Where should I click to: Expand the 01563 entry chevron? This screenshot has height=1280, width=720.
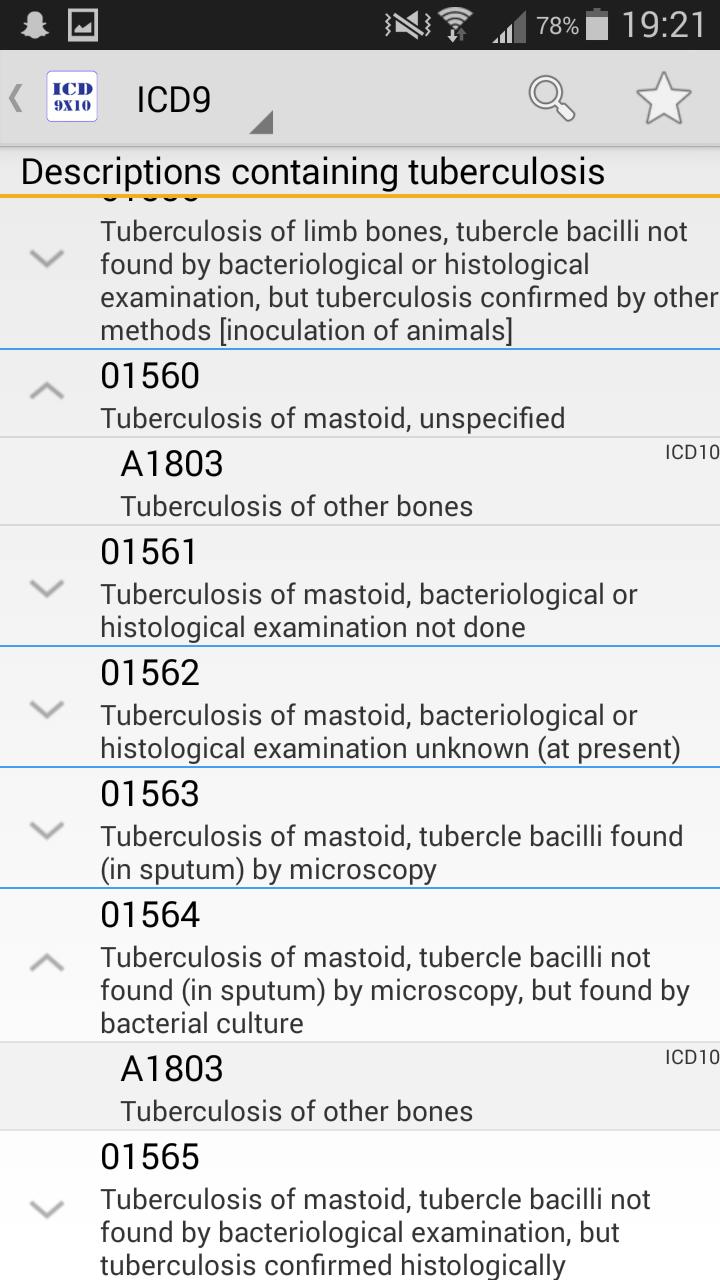pos(47,829)
